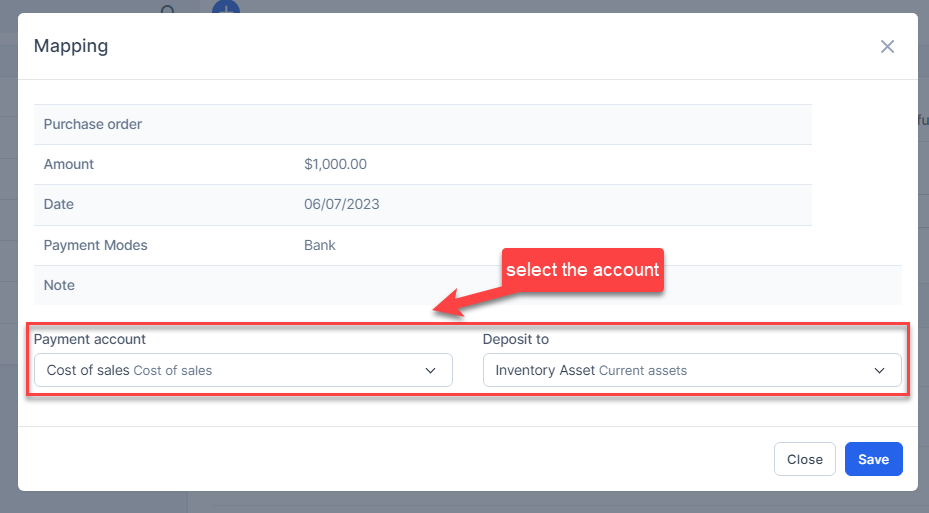
Task: Save the mapping
Action: pos(873,459)
